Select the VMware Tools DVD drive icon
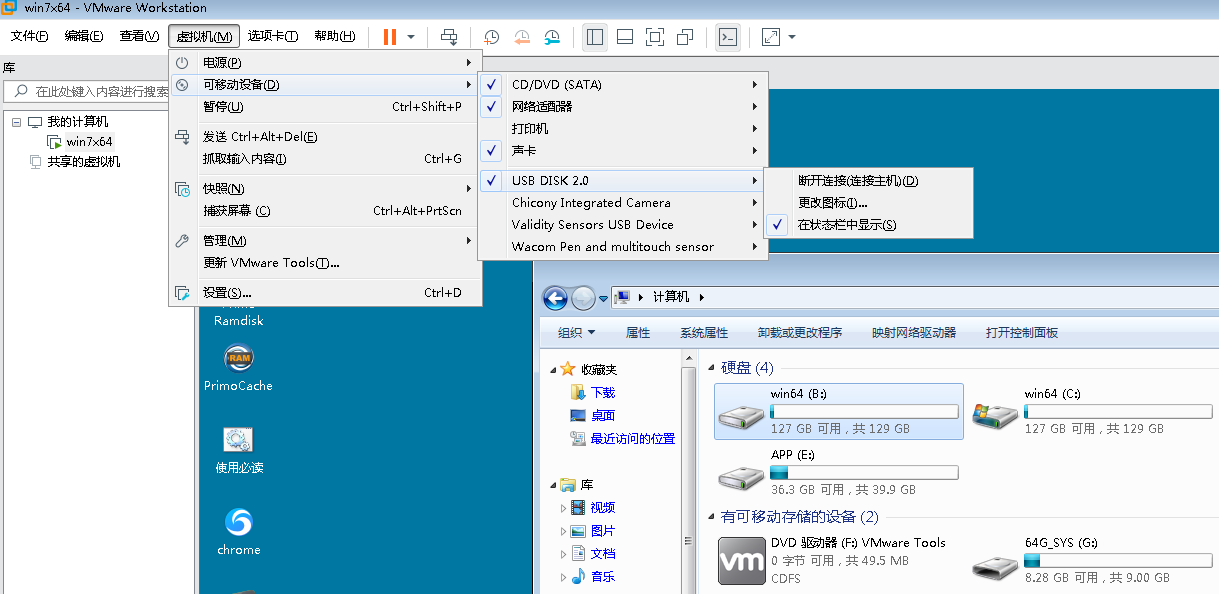This screenshot has width=1219, height=594. click(742, 561)
